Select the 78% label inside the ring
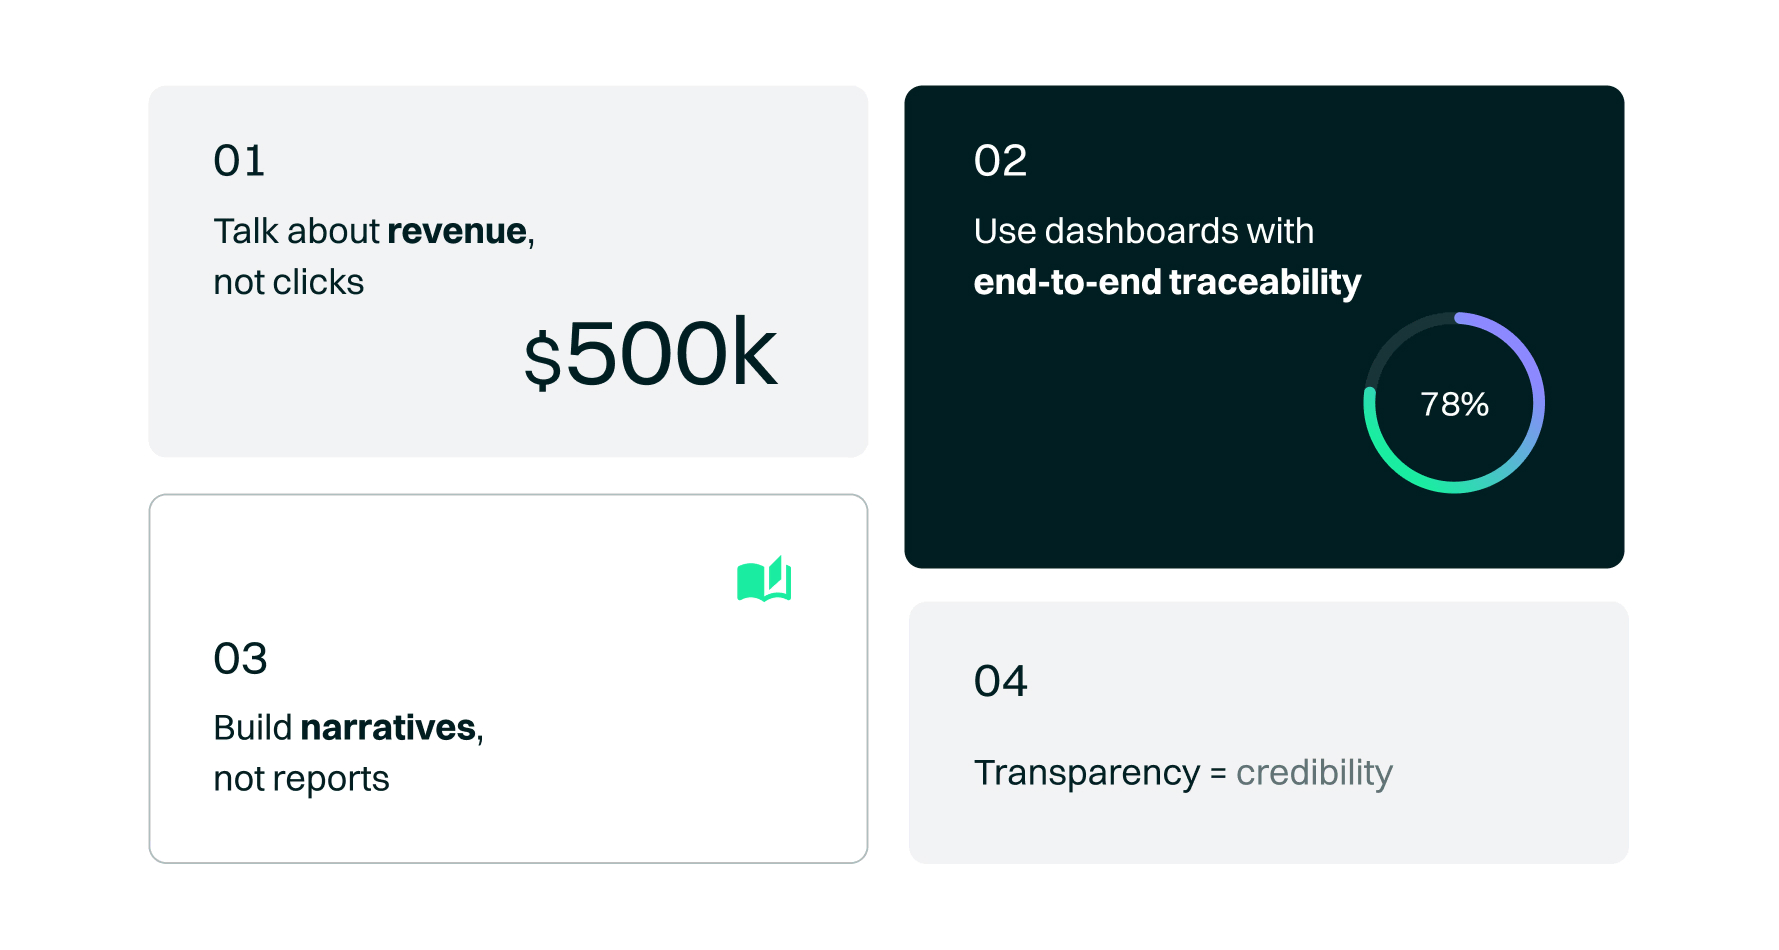The width and height of the screenshot is (1779, 950). 1454,404
